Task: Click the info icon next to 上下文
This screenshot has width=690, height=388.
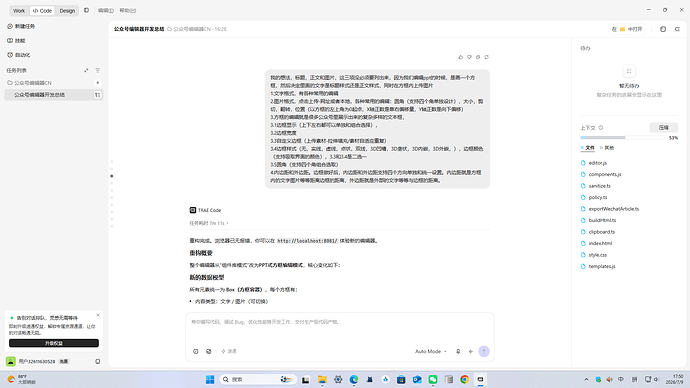Action: 601,128
